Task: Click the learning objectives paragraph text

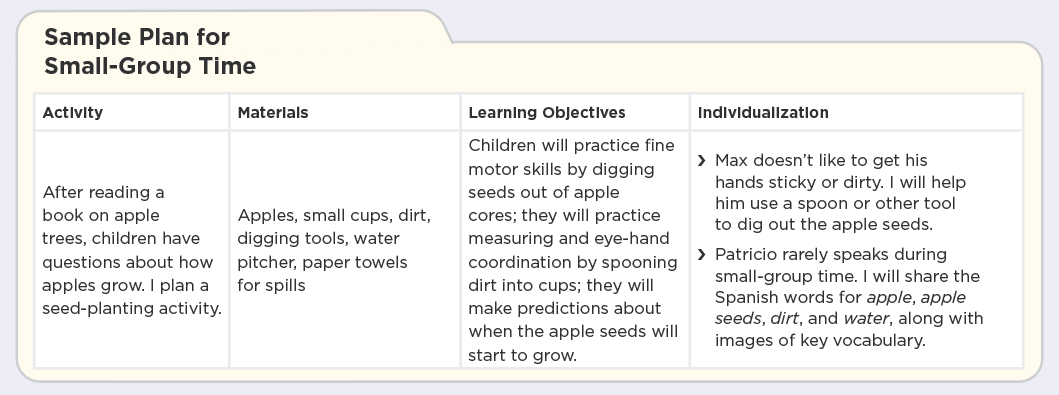Action: coord(573,250)
